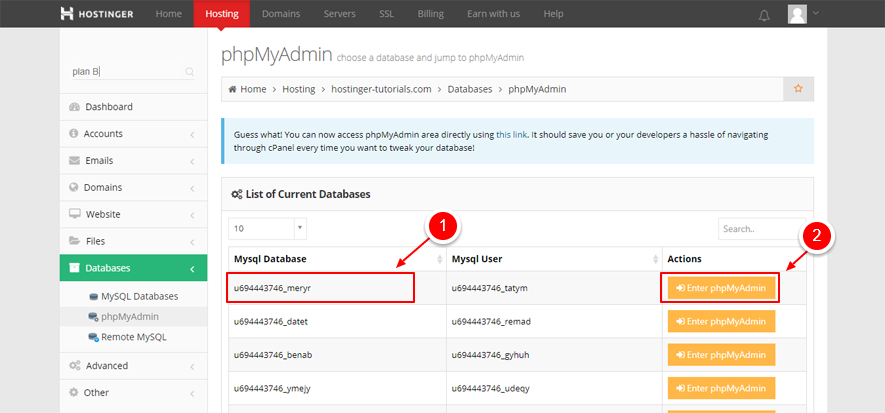Click the Databases archive icon

(74, 268)
